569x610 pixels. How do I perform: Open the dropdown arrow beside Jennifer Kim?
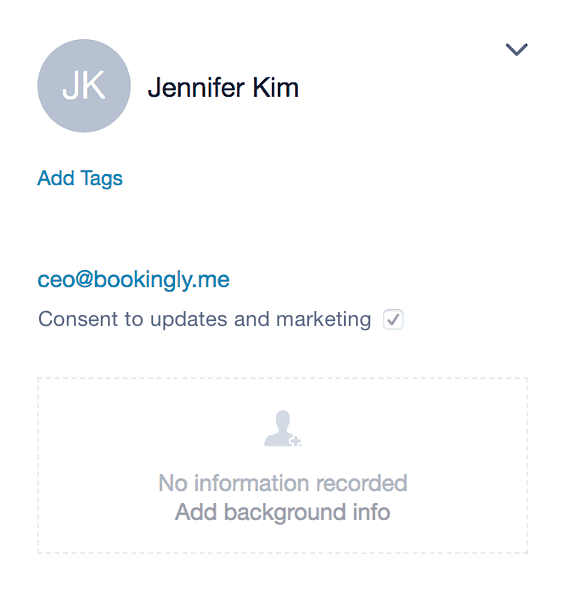516,49
